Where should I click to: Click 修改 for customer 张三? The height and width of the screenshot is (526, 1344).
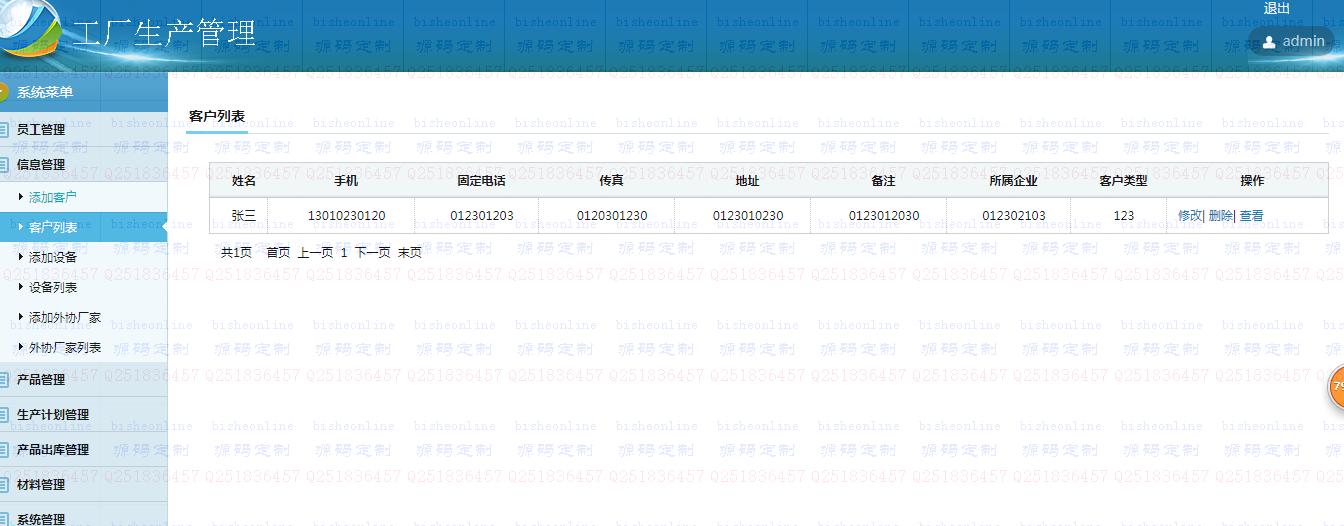(1190, 215)
